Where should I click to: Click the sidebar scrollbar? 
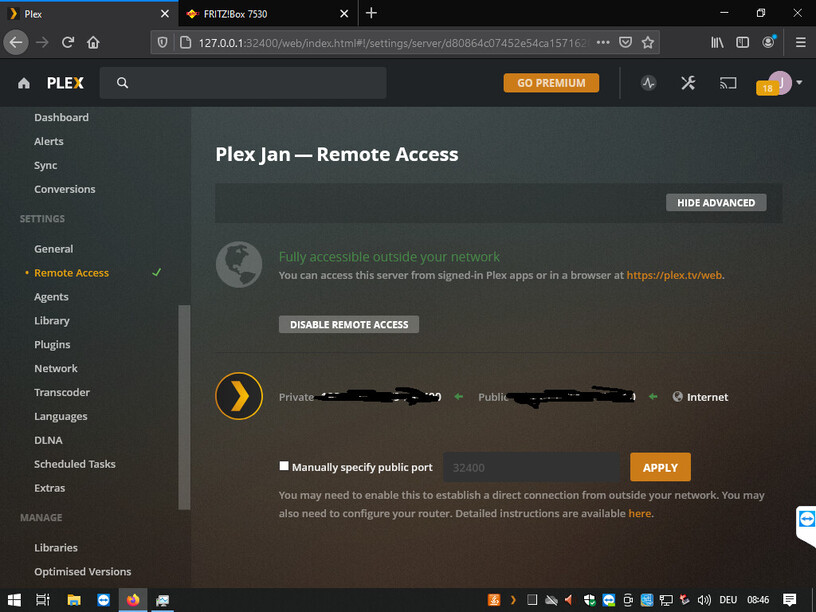click(x=184, y=407)
